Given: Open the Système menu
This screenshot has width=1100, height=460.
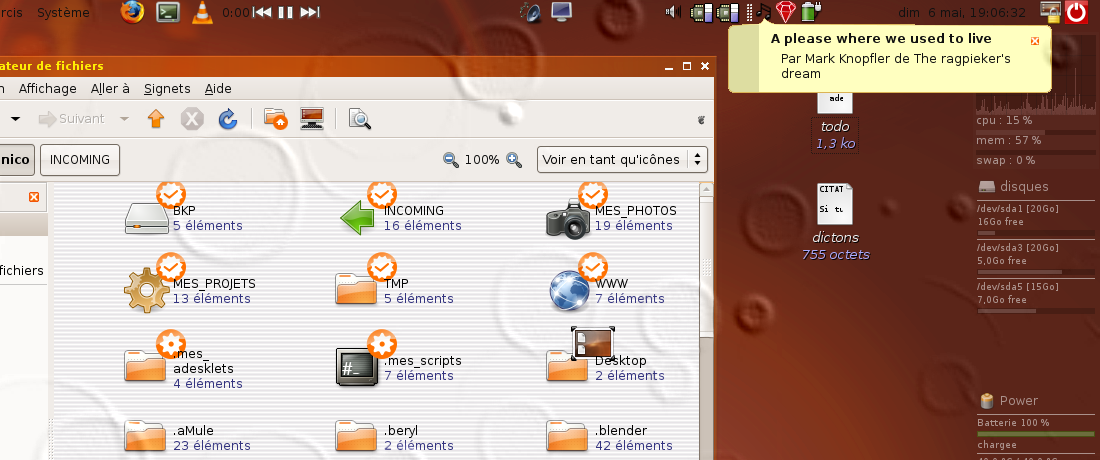Looking at the screenshot, I should (x=63, y=13).
